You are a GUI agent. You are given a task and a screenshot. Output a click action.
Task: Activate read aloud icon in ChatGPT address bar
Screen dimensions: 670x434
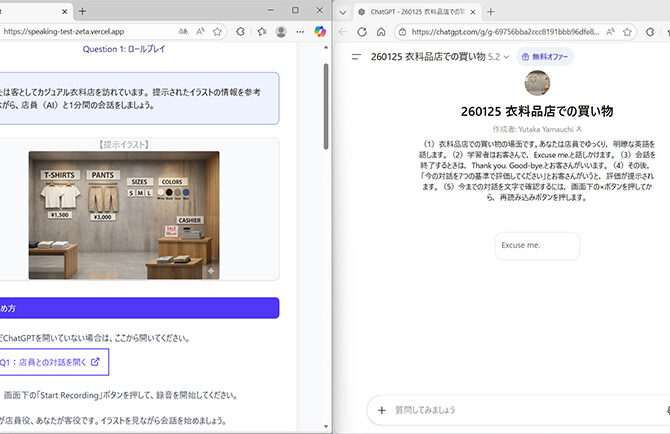coord(610,32)
